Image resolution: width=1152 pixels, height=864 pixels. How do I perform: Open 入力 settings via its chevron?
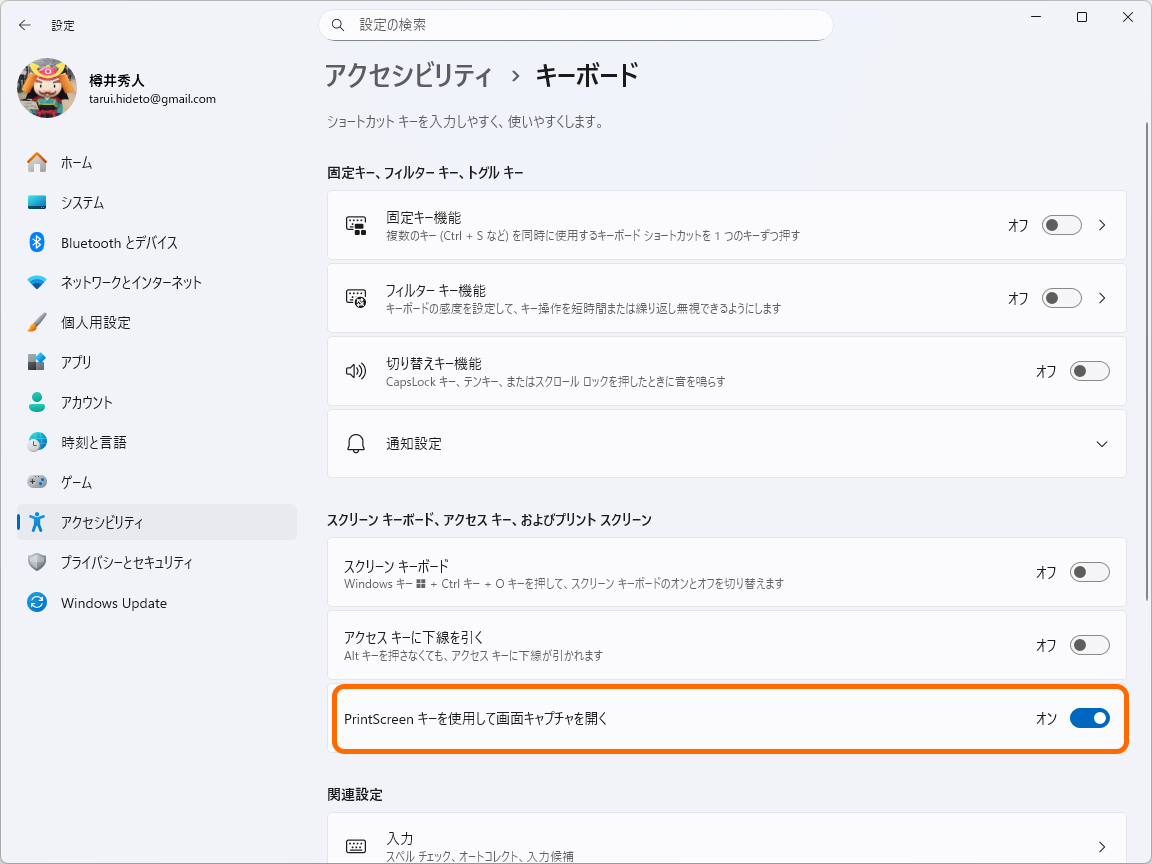point(1101,845)
